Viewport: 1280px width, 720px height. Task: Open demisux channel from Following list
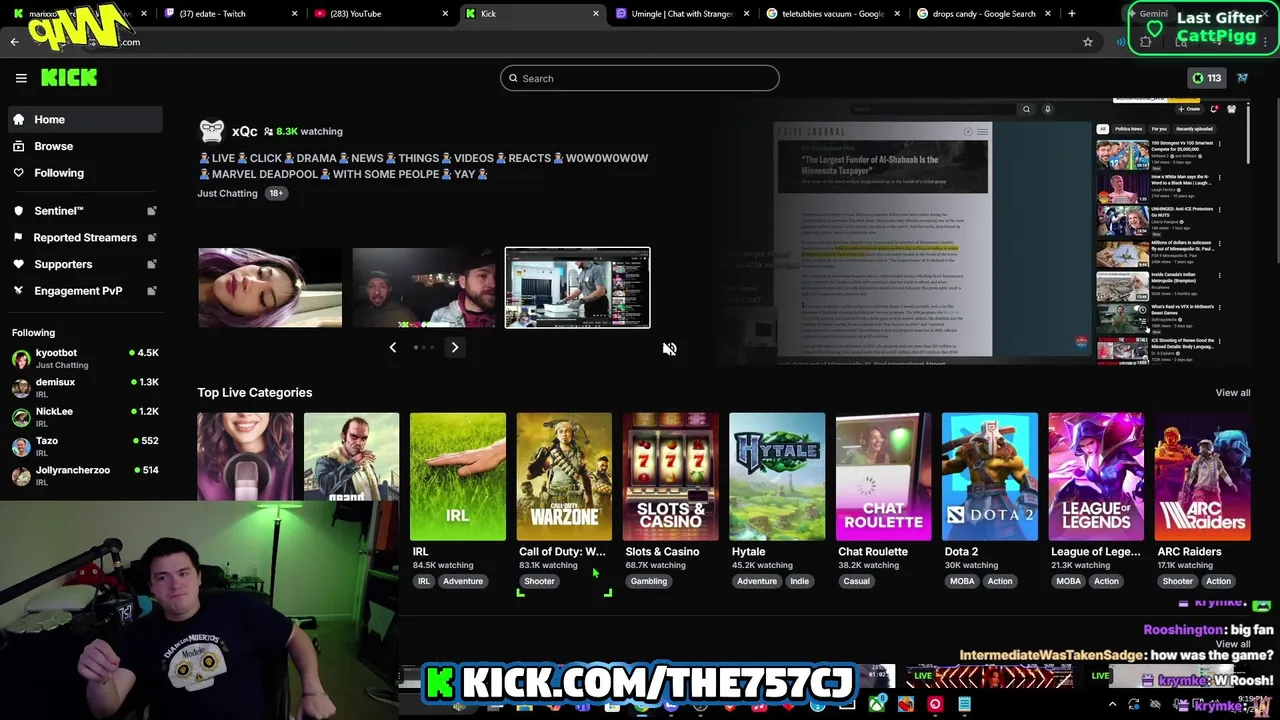(85, 387)
